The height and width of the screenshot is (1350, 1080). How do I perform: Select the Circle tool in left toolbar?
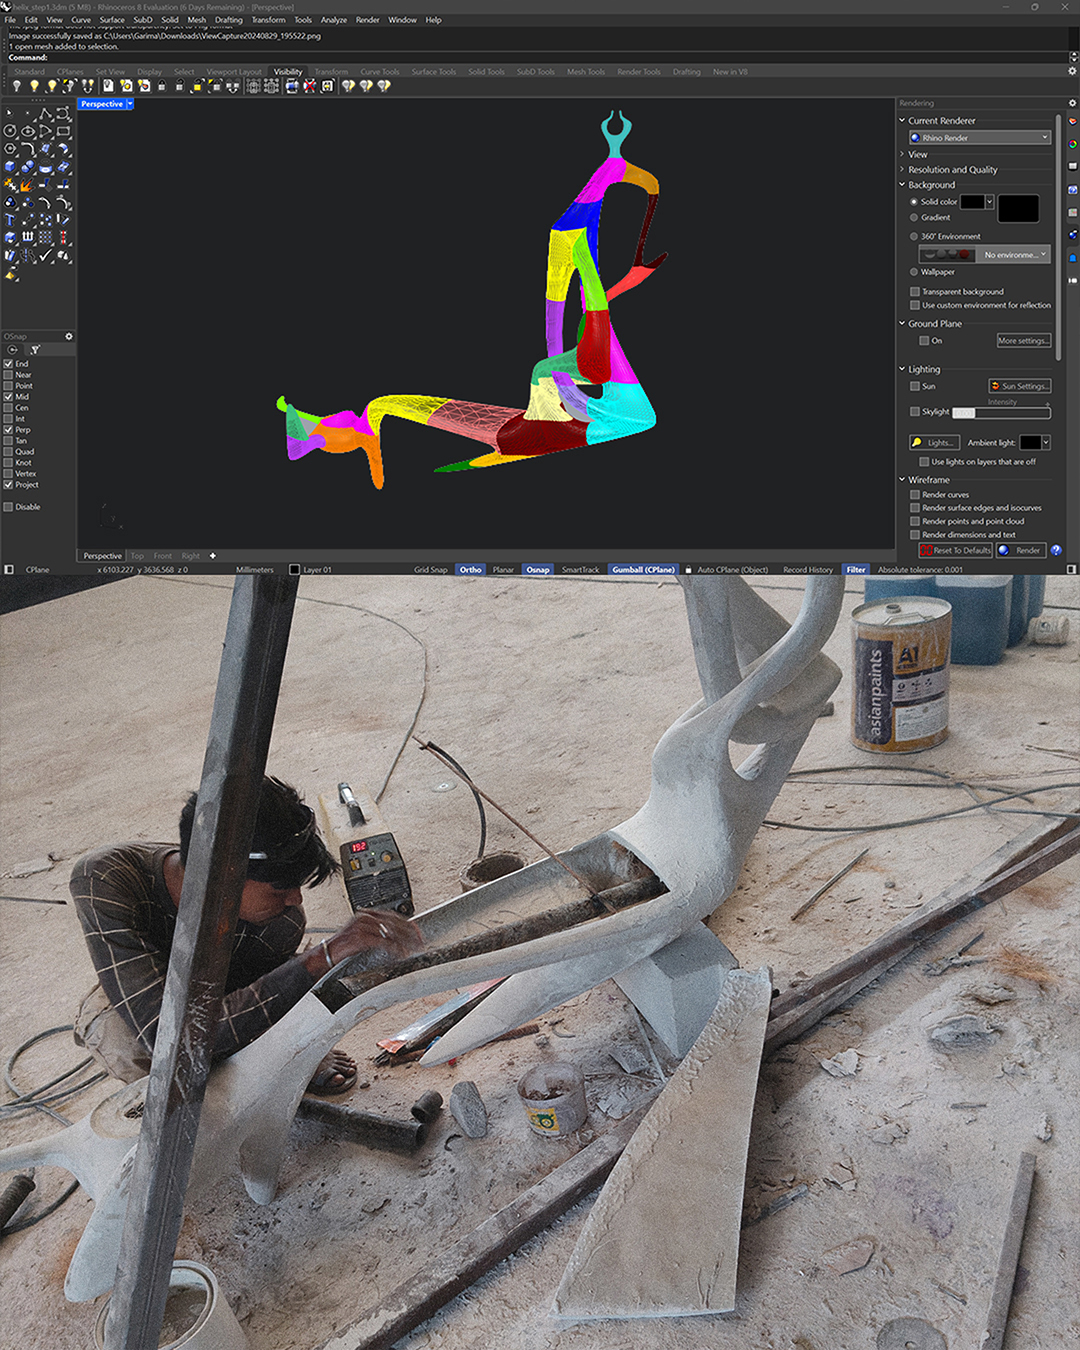(x=10, y=131)
